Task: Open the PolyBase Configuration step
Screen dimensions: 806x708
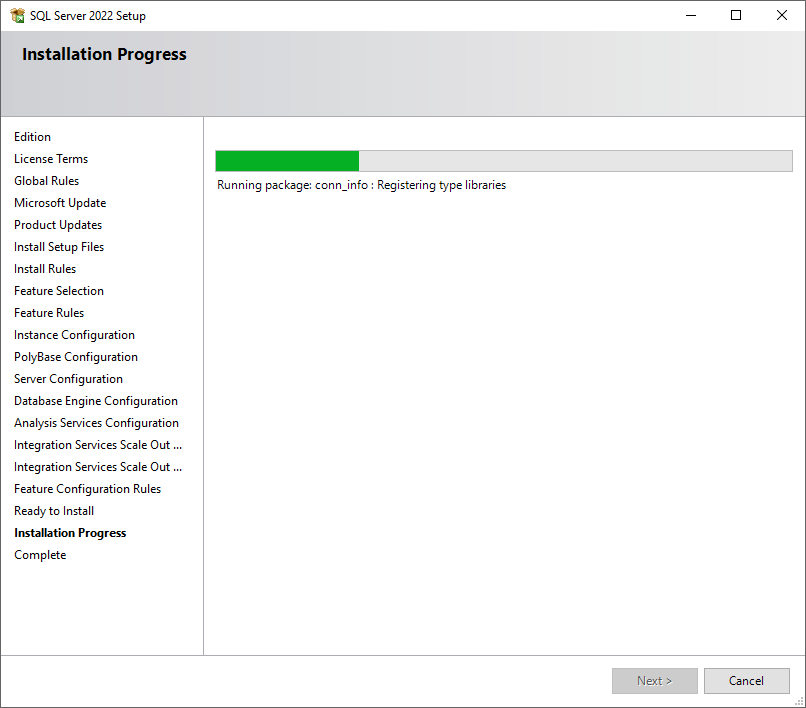Action: pos(76,356)
